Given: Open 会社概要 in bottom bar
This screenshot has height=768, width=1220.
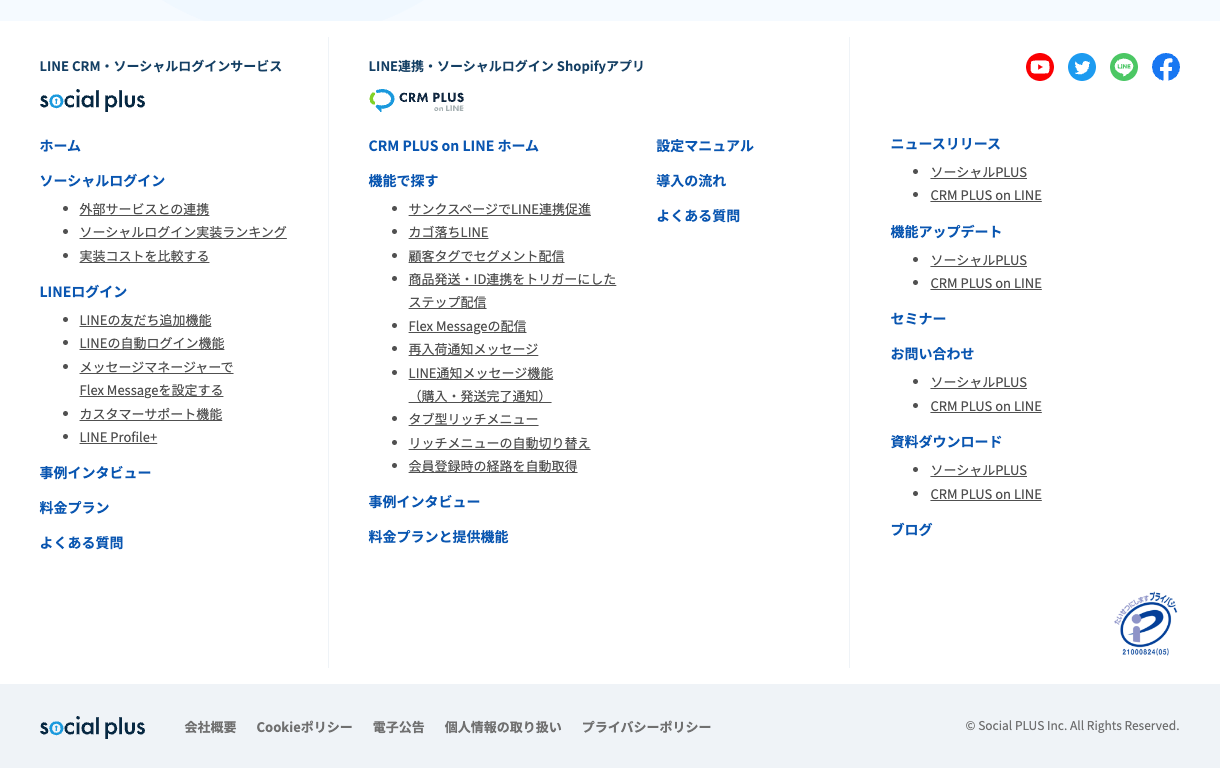Looking at the screenshot, I should 210,727.
